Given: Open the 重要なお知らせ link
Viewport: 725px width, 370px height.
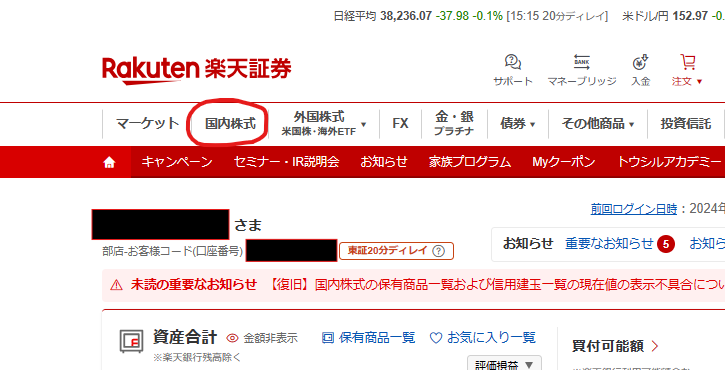Looking at the screenshot, I should pos(609,243).
